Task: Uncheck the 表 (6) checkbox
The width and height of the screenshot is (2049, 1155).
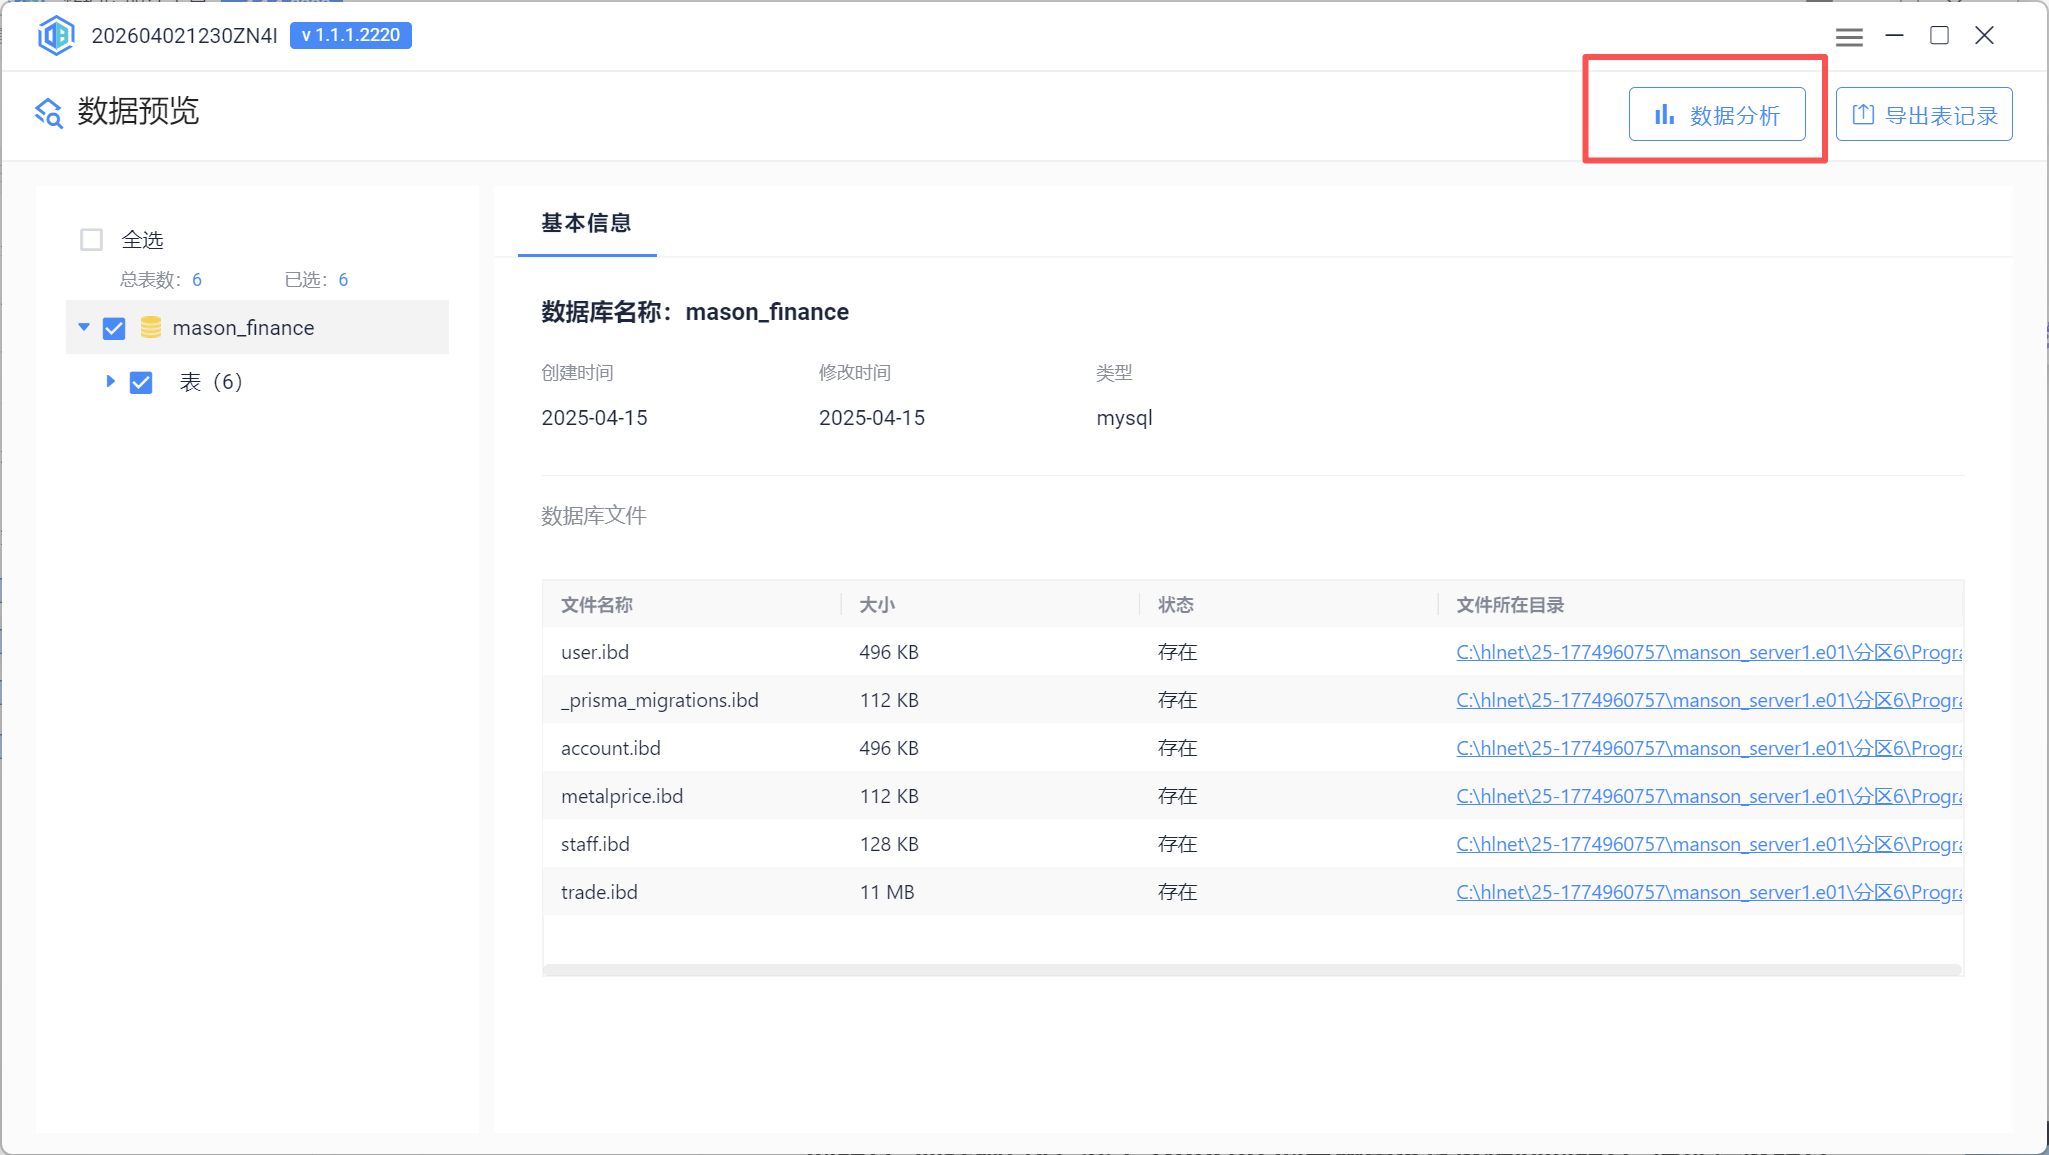Action: tap(141, 382)
